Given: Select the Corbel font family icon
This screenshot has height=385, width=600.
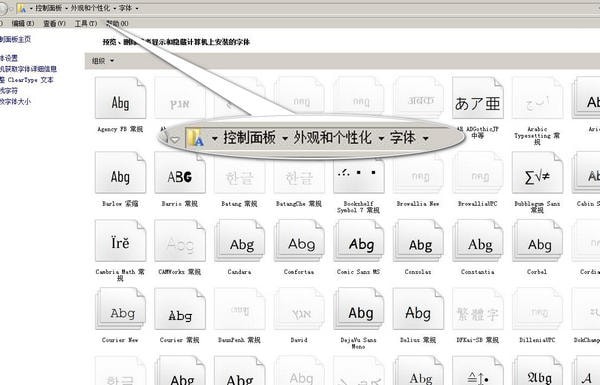Looking at the screenshot, I should (x=537, y=240).
